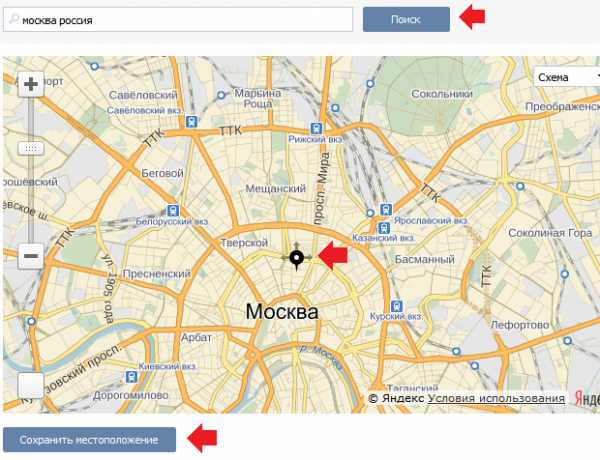This screenshot has height=460, width=600.
Task: Zoom in with the plus button
Action: coord(31,84)
